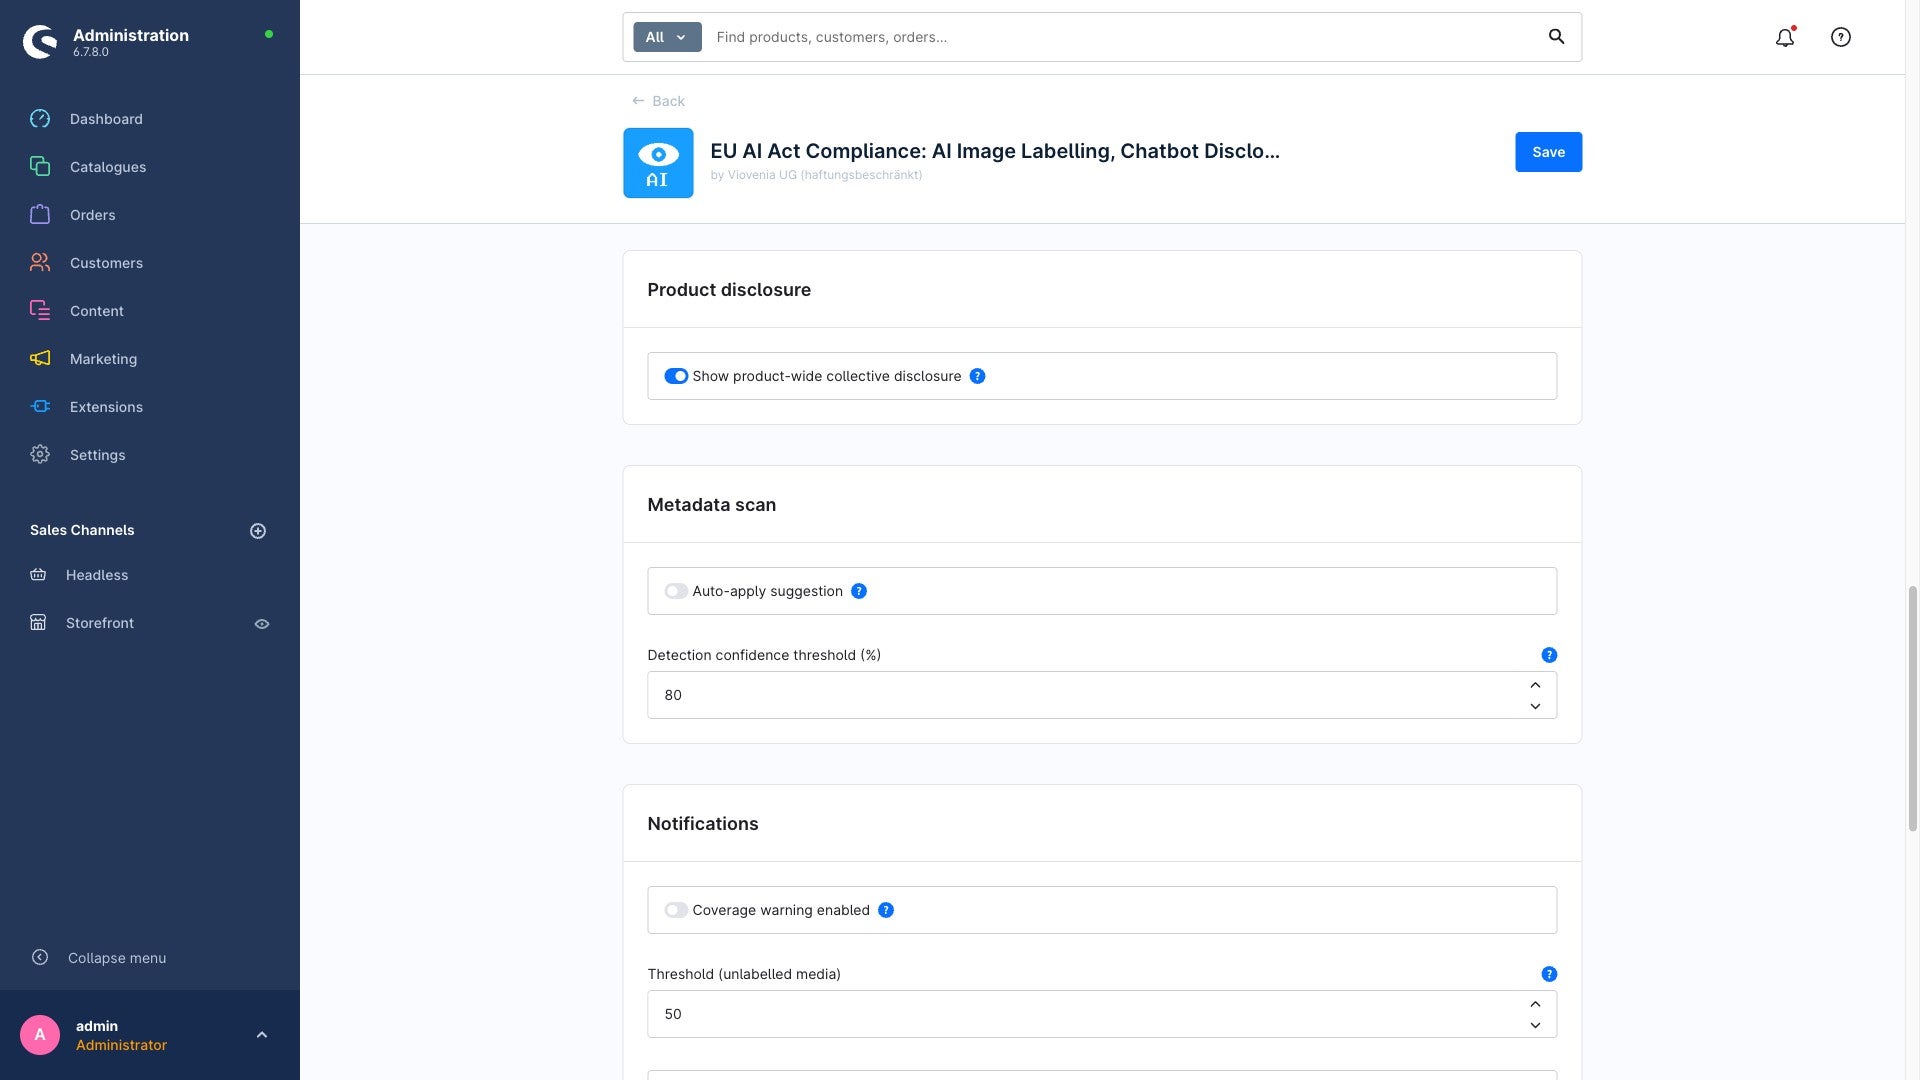Click the Notifications card title
This screenshot has width=1920, height=1080.
tap(703, 824)
